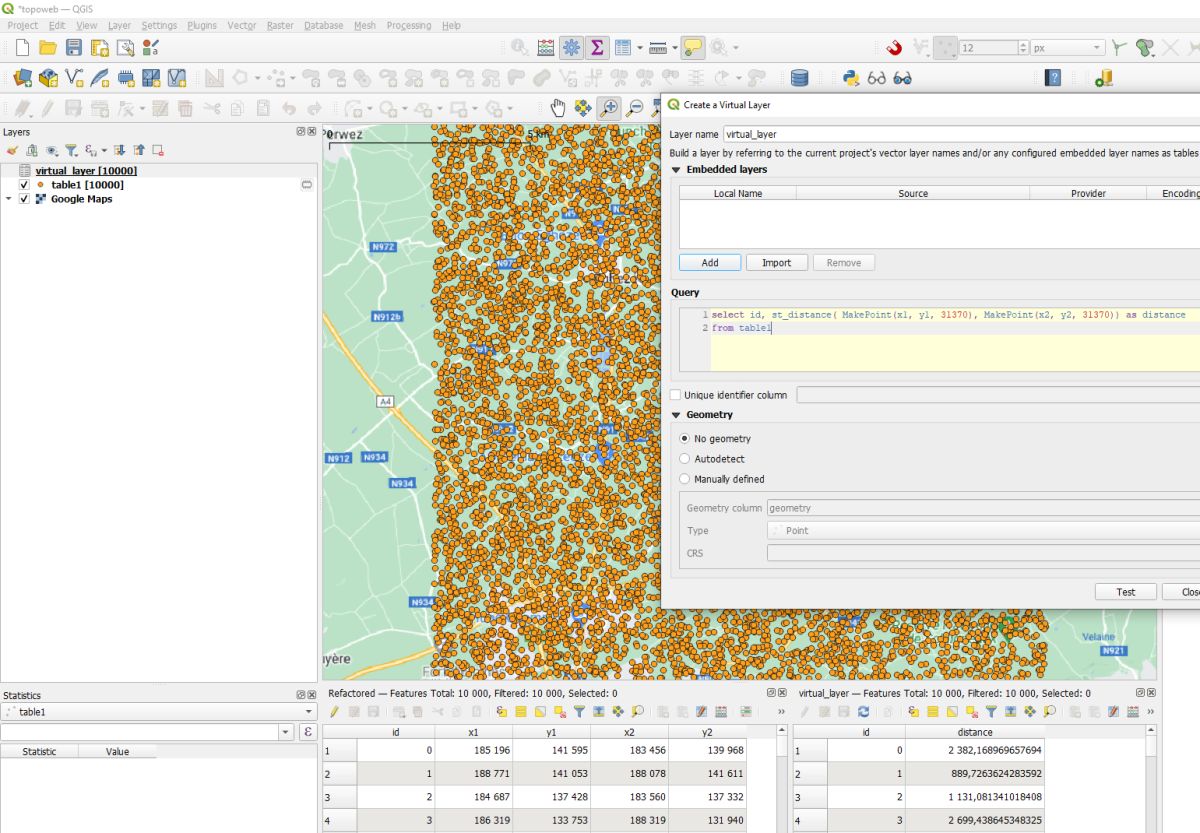The height and width of the screenshot is (833, 1200).
Task: Click the Import button
Action: (x=776, y=263)
